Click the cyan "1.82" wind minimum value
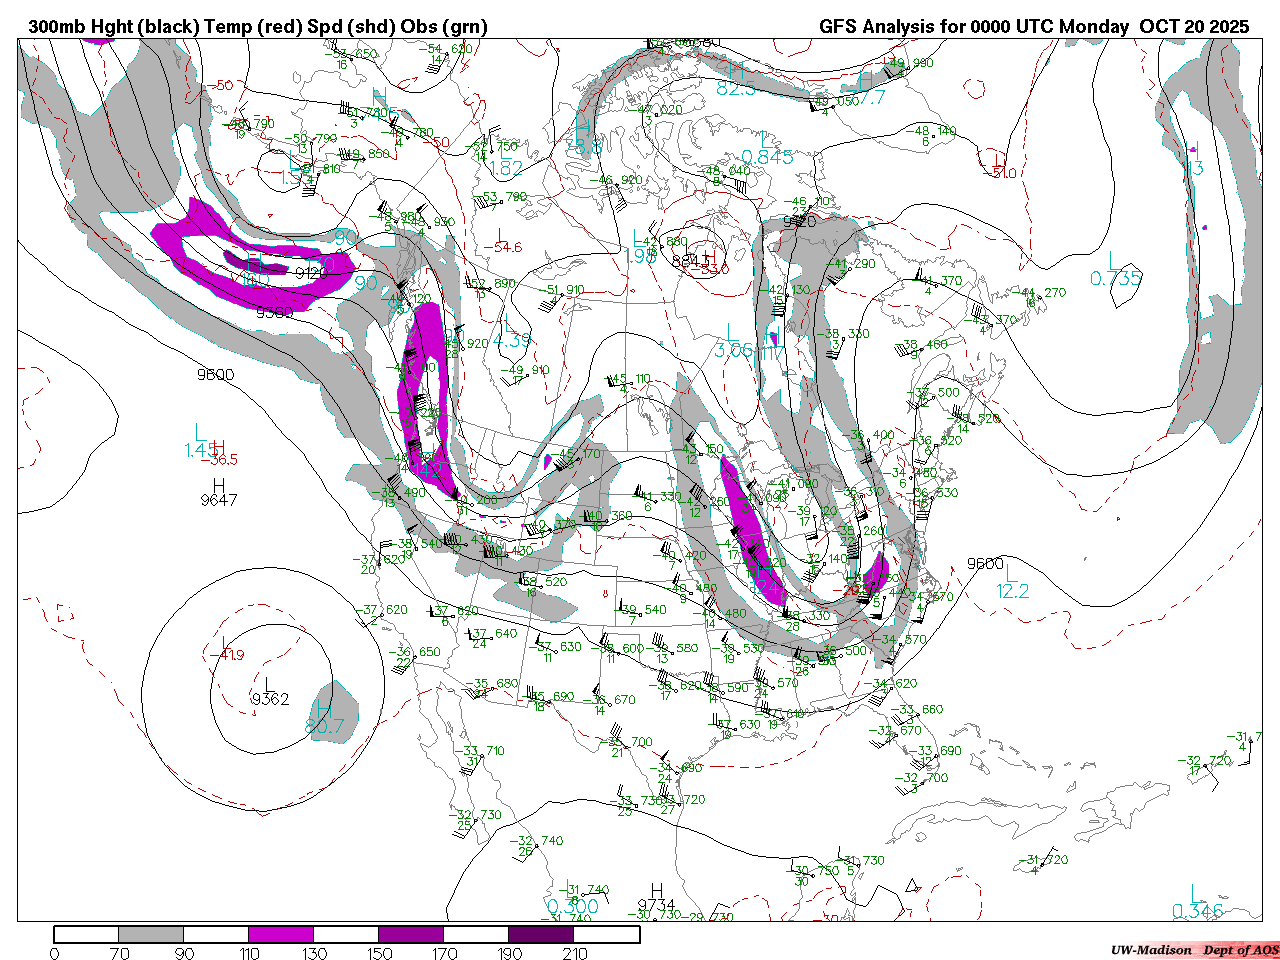The width and height of the screenshot is (1280, 960). 506,168
